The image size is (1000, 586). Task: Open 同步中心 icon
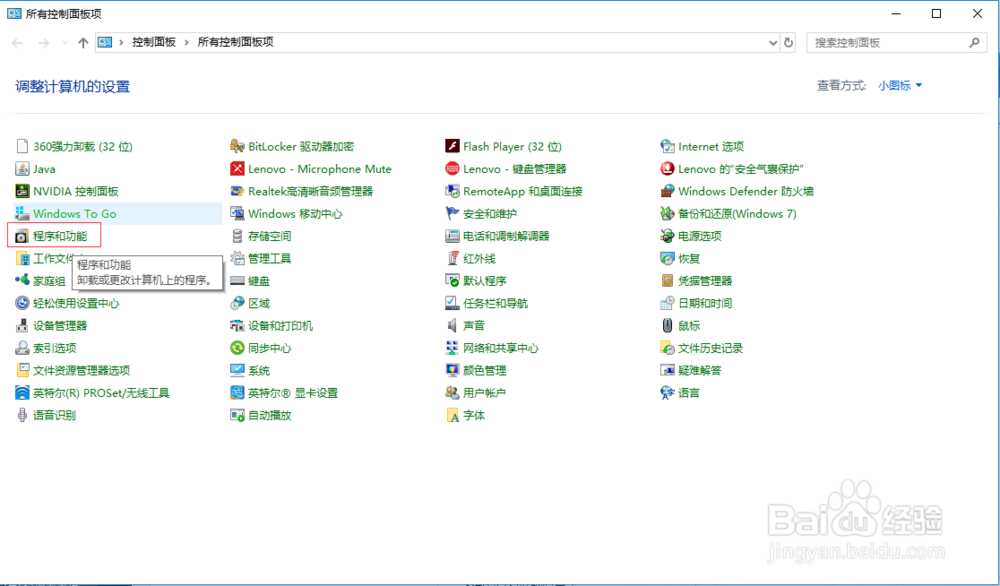tap(237, 348)
